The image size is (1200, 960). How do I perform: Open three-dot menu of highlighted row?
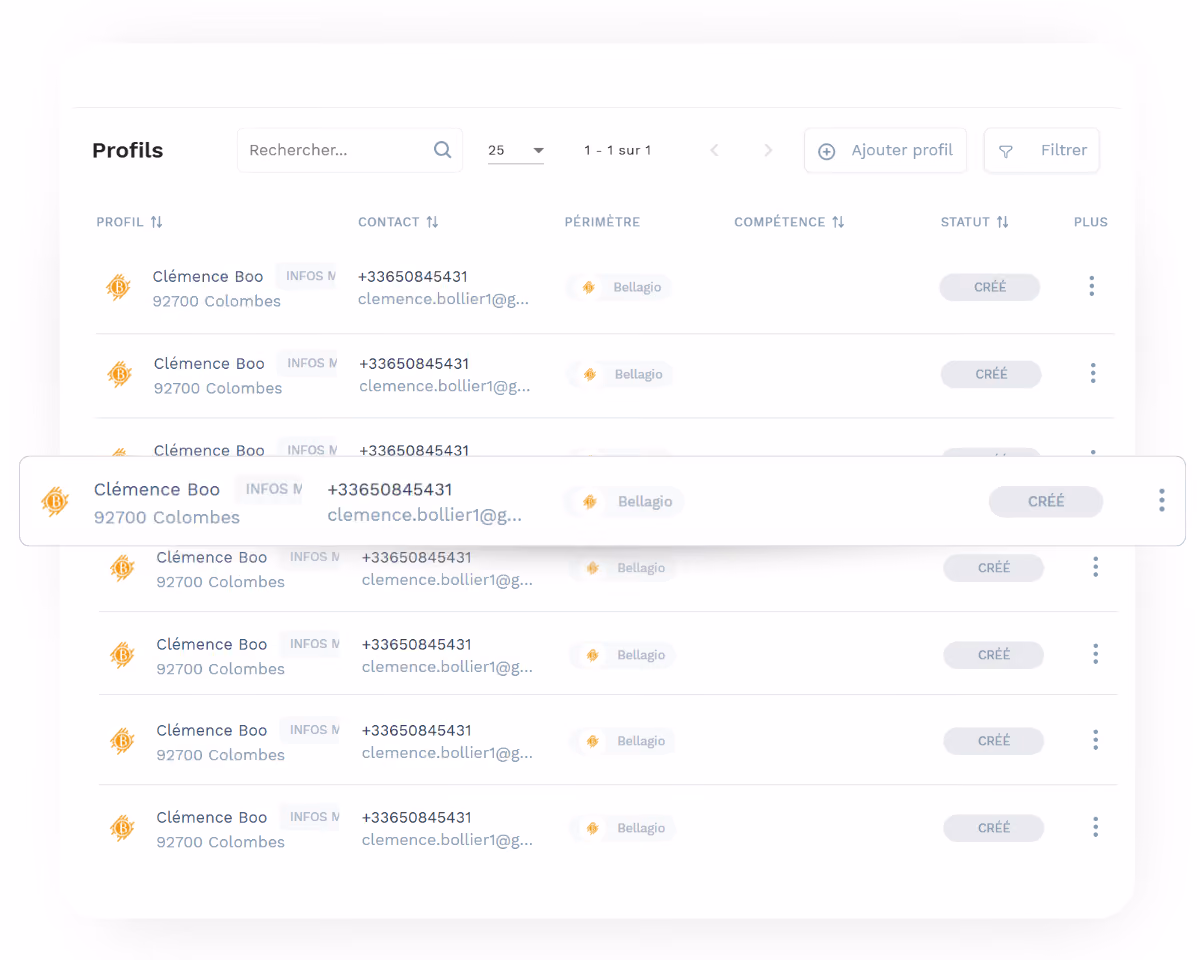[x=1161, y=500]
